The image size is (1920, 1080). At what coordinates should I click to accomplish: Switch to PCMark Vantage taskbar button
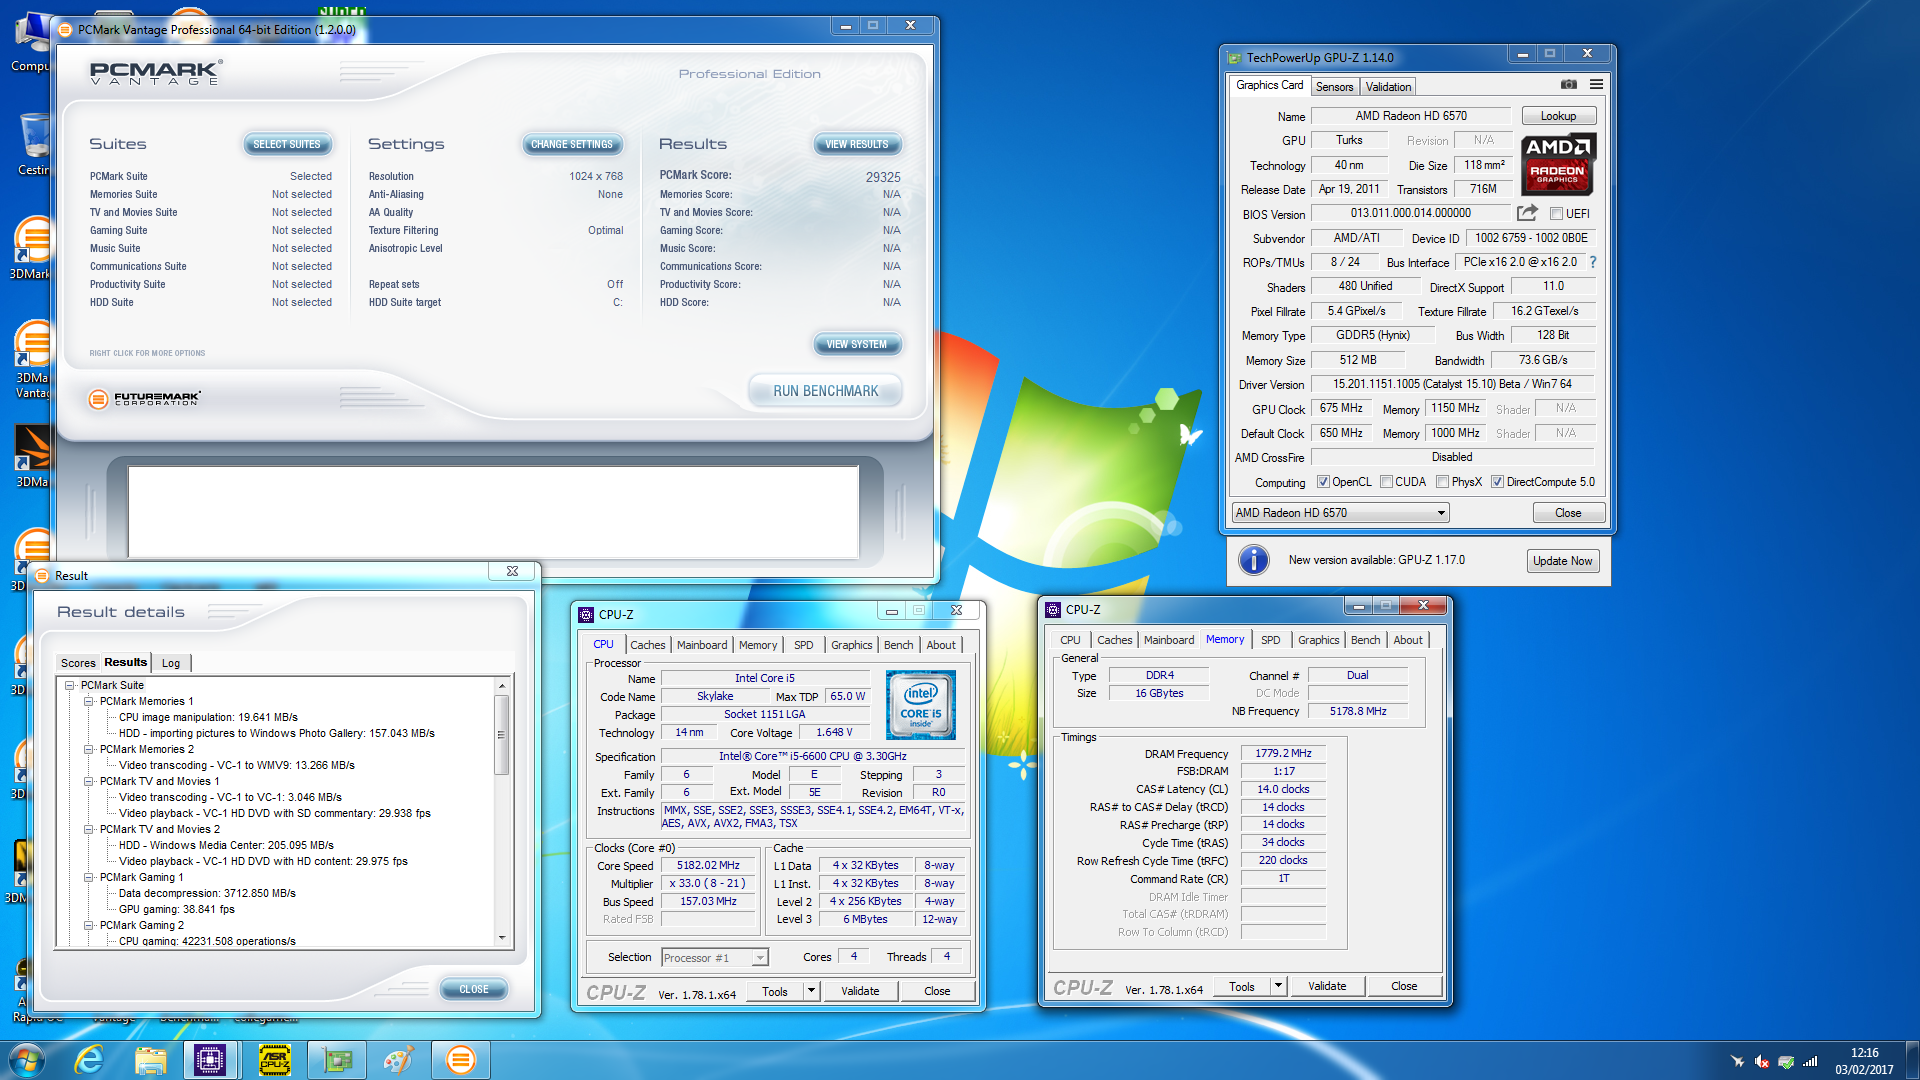pyautogui.click(x=461, y=1060)
